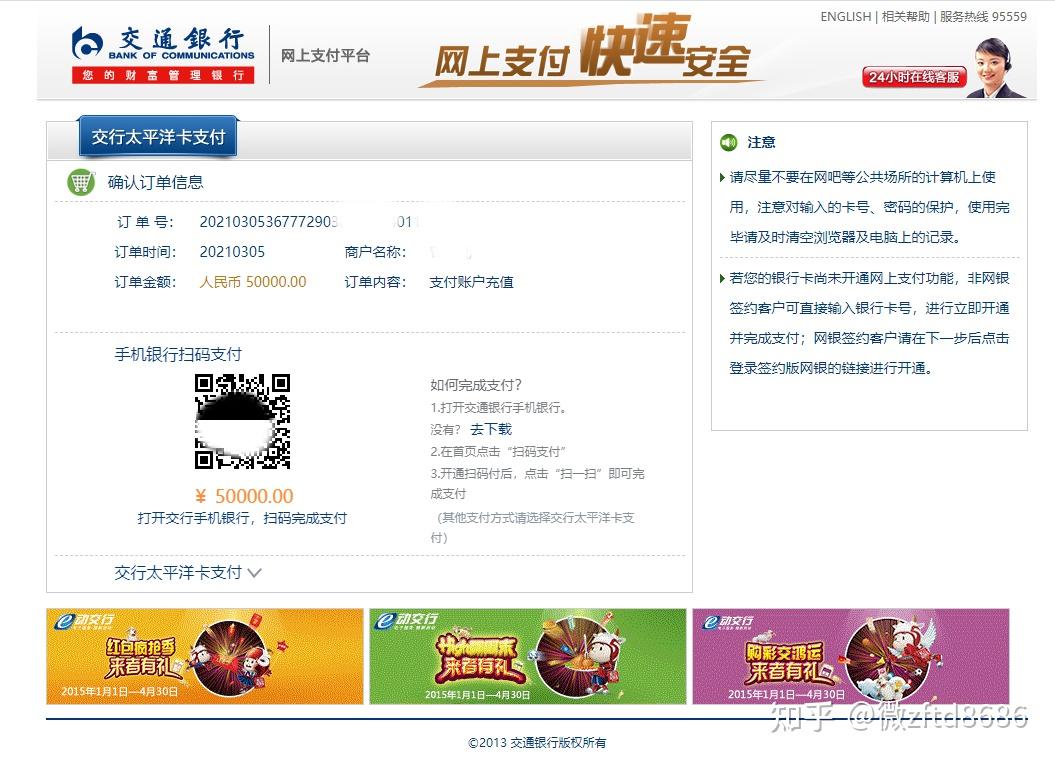Click the order date 20210305
The width and height of the screenshot is (1055, 760).
(x=232, y=252)
